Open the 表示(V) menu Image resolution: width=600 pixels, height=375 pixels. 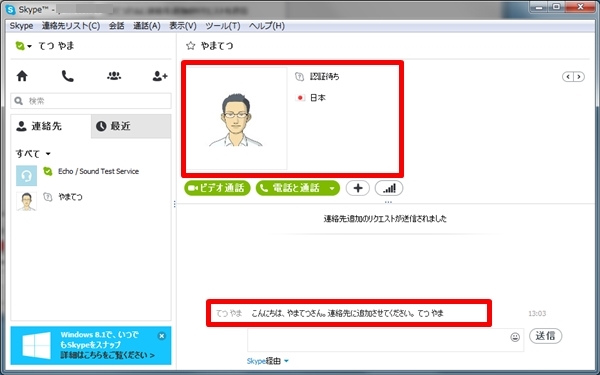[183, 26]
